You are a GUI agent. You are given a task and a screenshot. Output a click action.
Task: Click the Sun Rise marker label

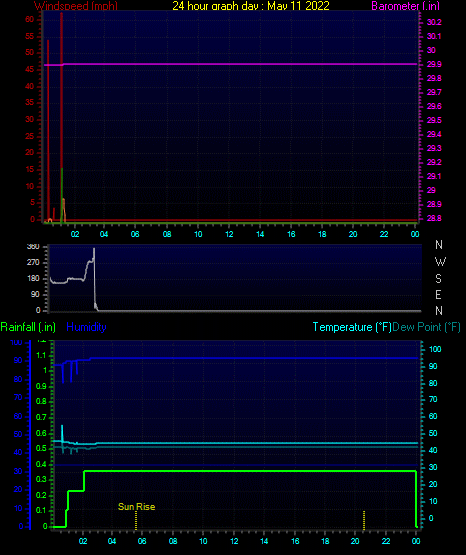[x=137, y=507]
